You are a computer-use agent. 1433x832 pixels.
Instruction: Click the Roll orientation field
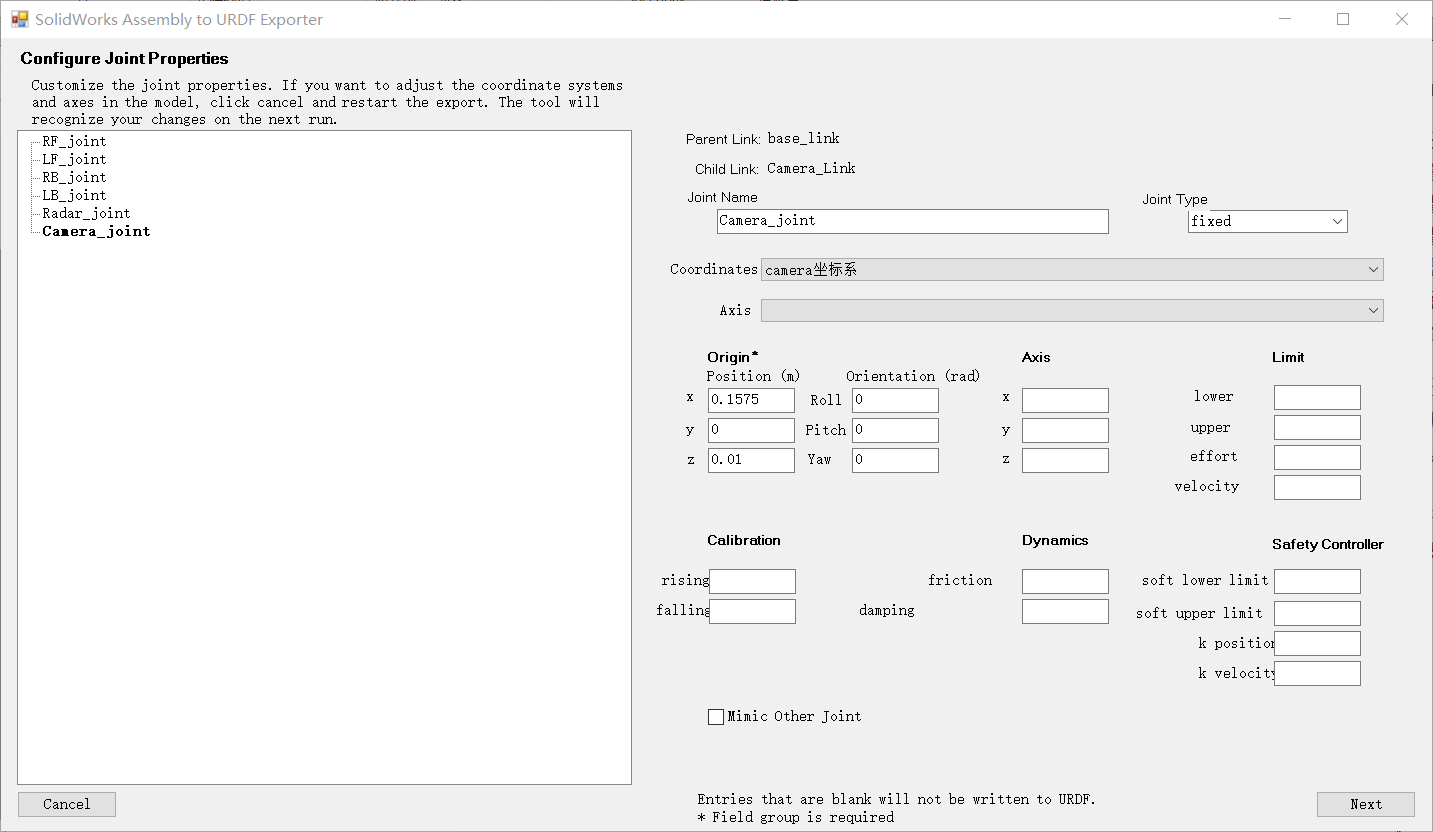[x=895, y=401]
